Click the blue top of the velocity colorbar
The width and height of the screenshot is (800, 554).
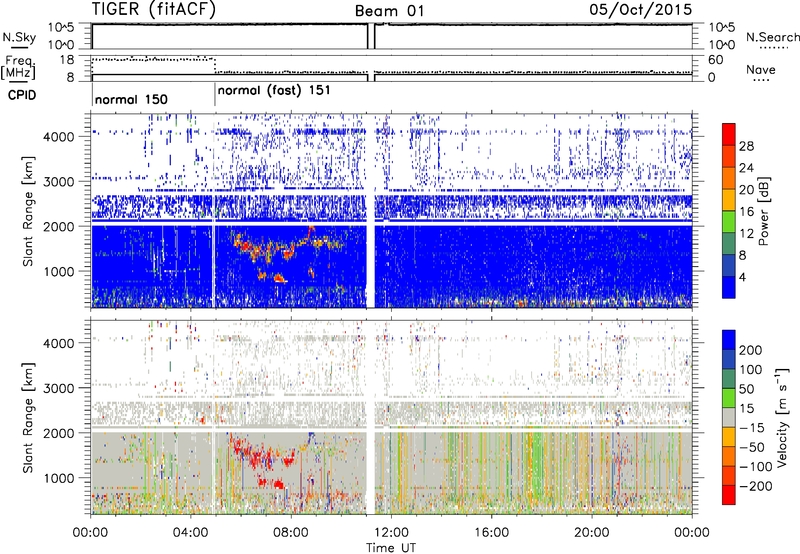(x=729, y=340)
